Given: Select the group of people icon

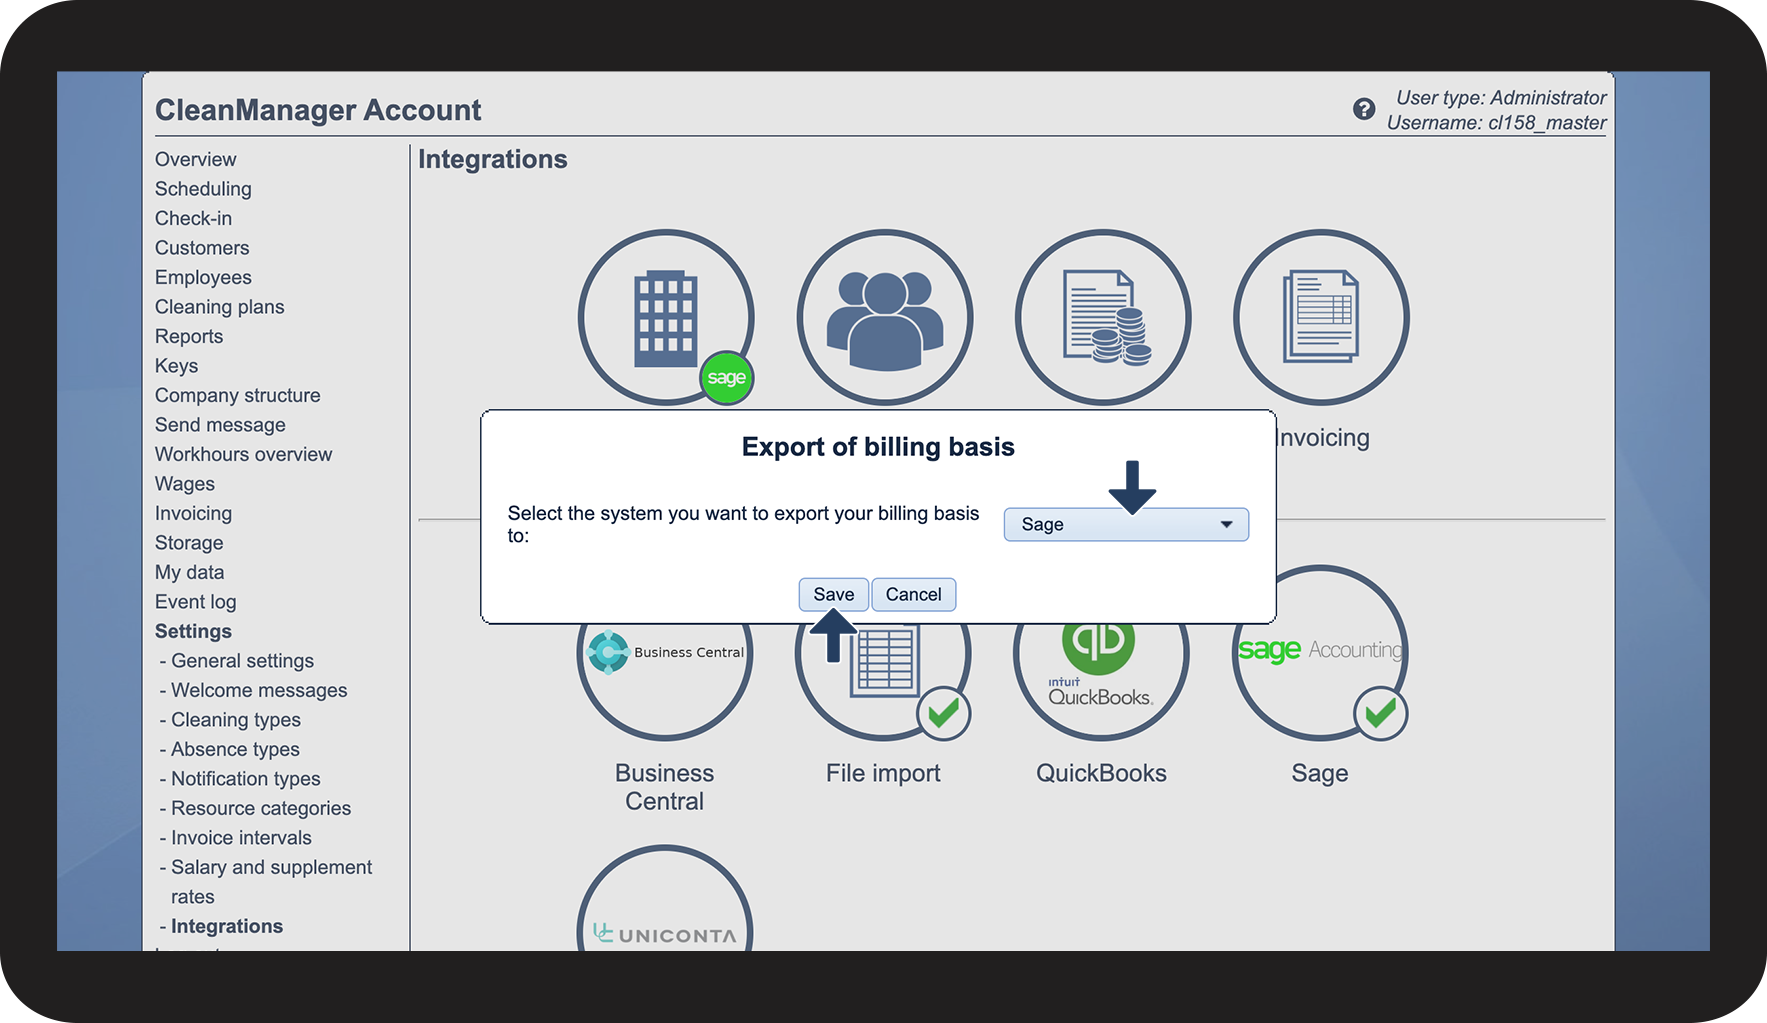Looking at the screenshot, I should click(x=884, y=317).
